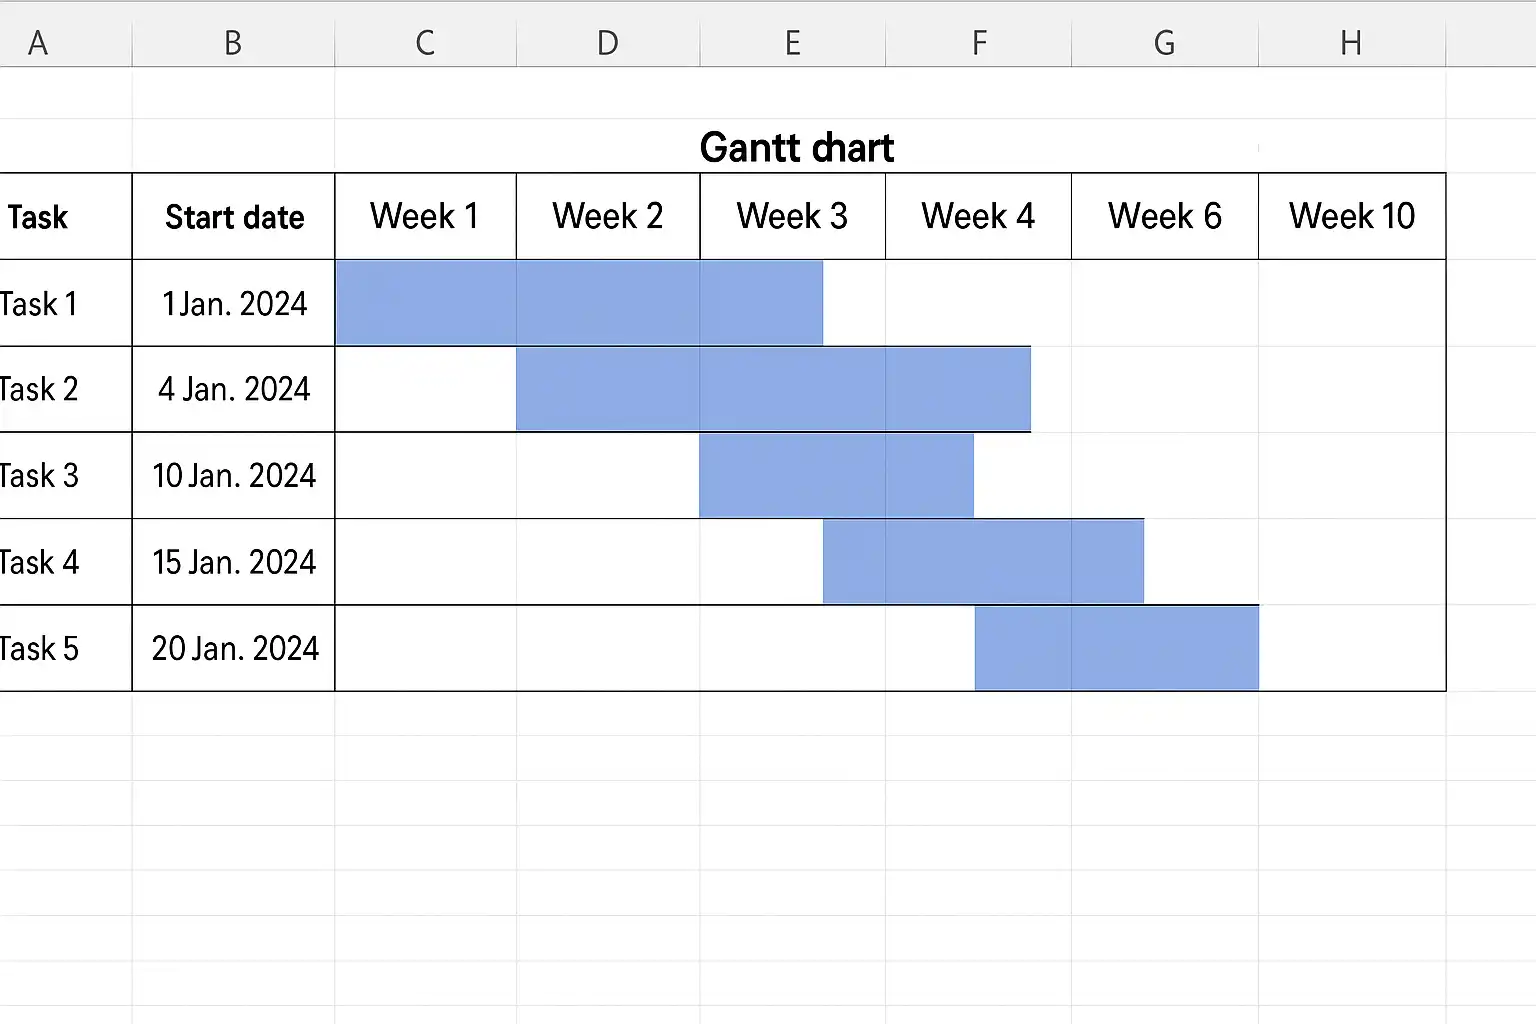Click the column C header
The image size is (1536, 1024).
(x=425, y=43)
